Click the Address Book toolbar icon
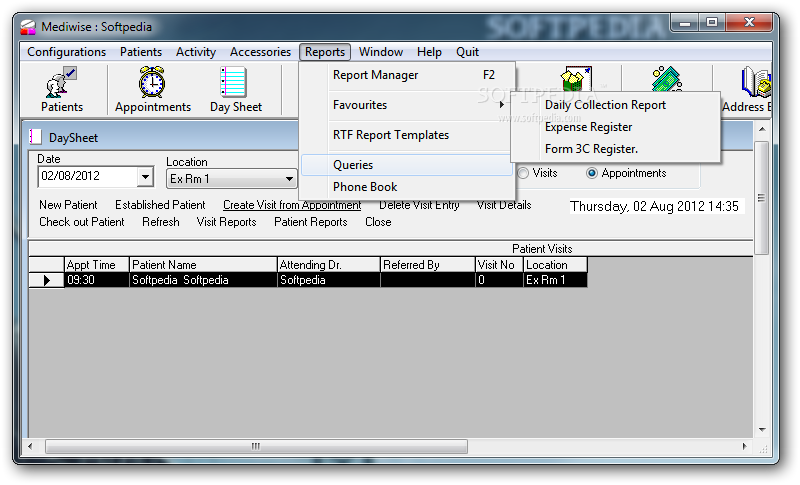 (747, 90)
